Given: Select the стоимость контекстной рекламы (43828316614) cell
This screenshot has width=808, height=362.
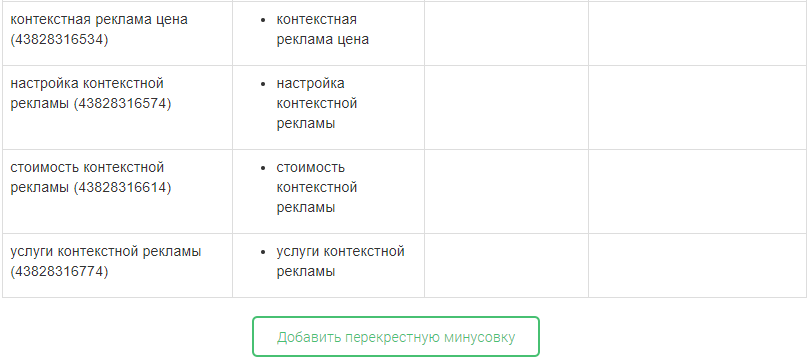Looking at the screenshot, I should click(x=117, y=191).
